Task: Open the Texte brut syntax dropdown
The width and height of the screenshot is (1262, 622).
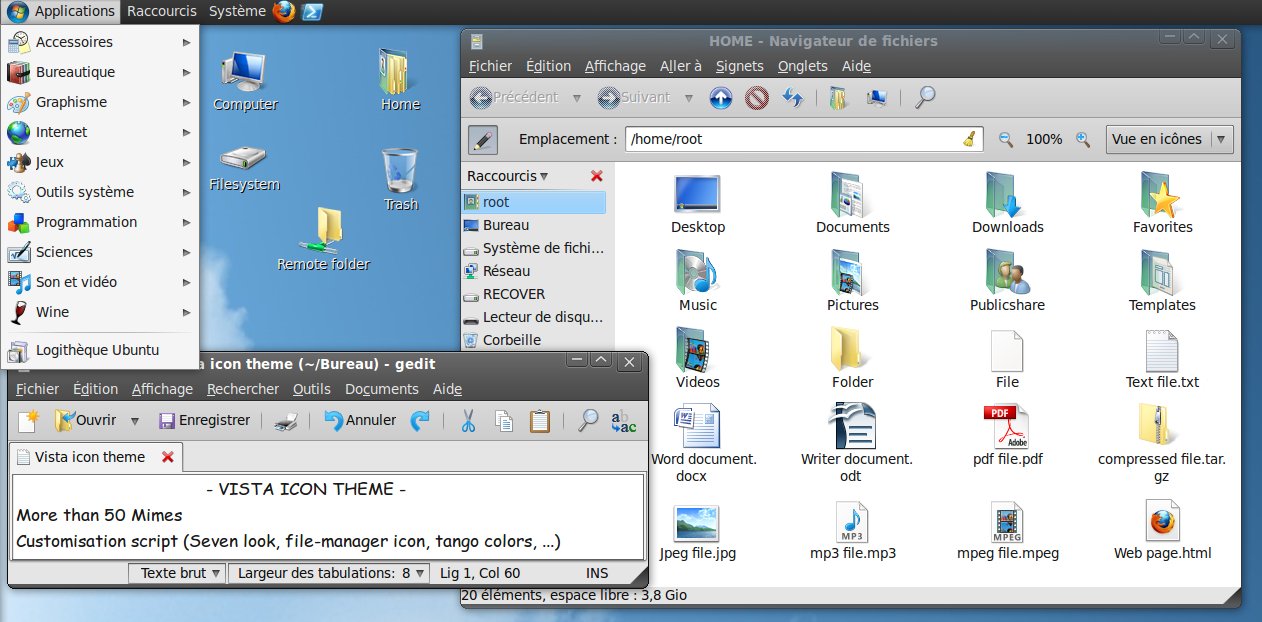Action: point(177,573)
